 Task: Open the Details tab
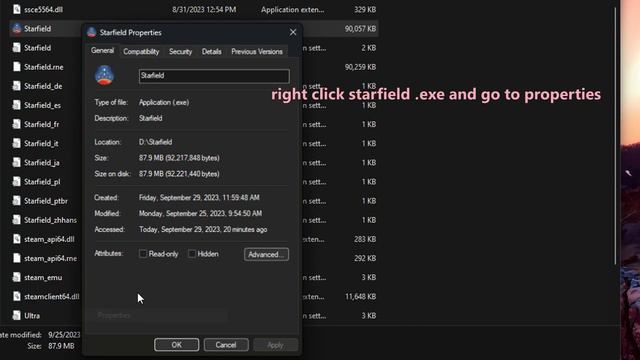tap(211, 52)
